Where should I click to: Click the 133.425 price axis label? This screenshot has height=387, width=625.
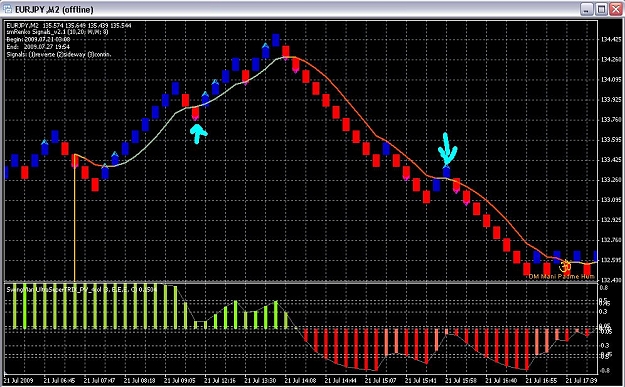611,160
